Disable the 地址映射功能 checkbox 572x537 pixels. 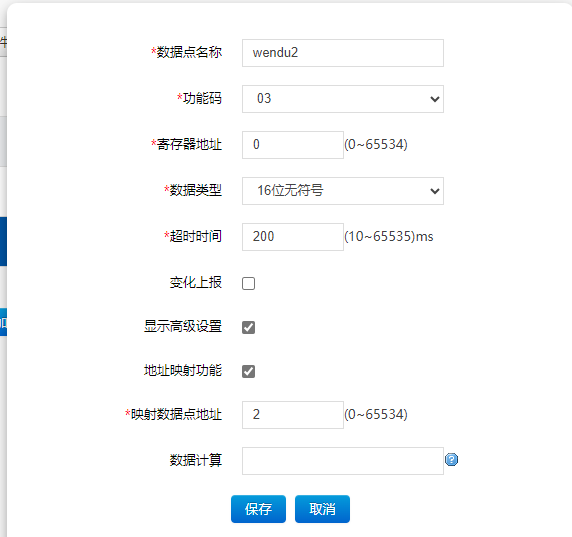click(x=248, y=371)
